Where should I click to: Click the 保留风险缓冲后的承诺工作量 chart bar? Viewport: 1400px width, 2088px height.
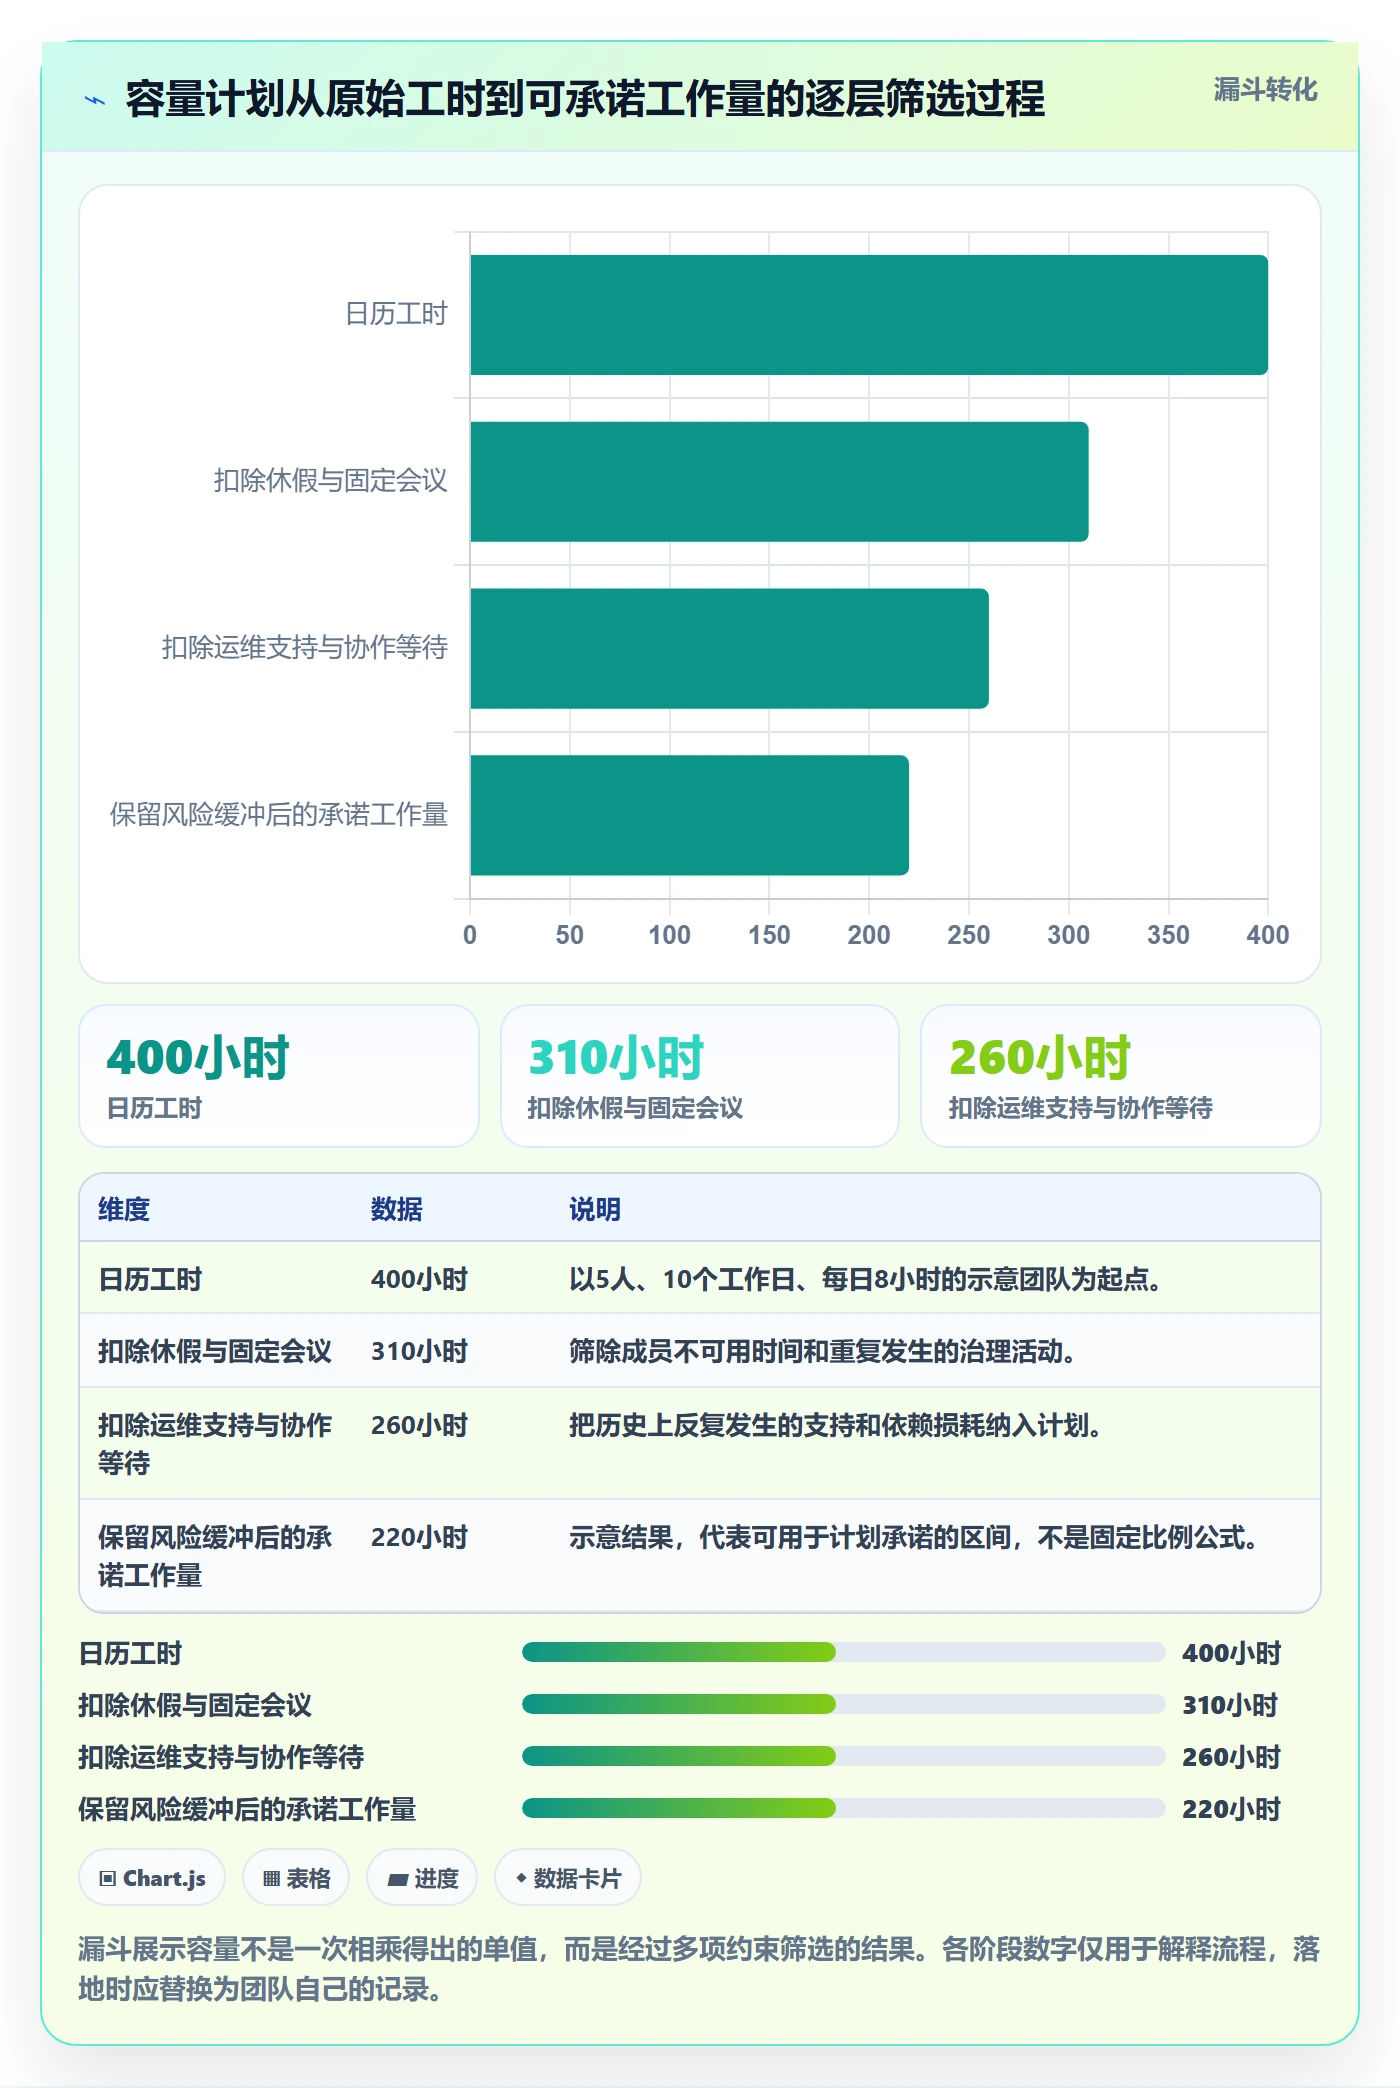pos(689,815)
